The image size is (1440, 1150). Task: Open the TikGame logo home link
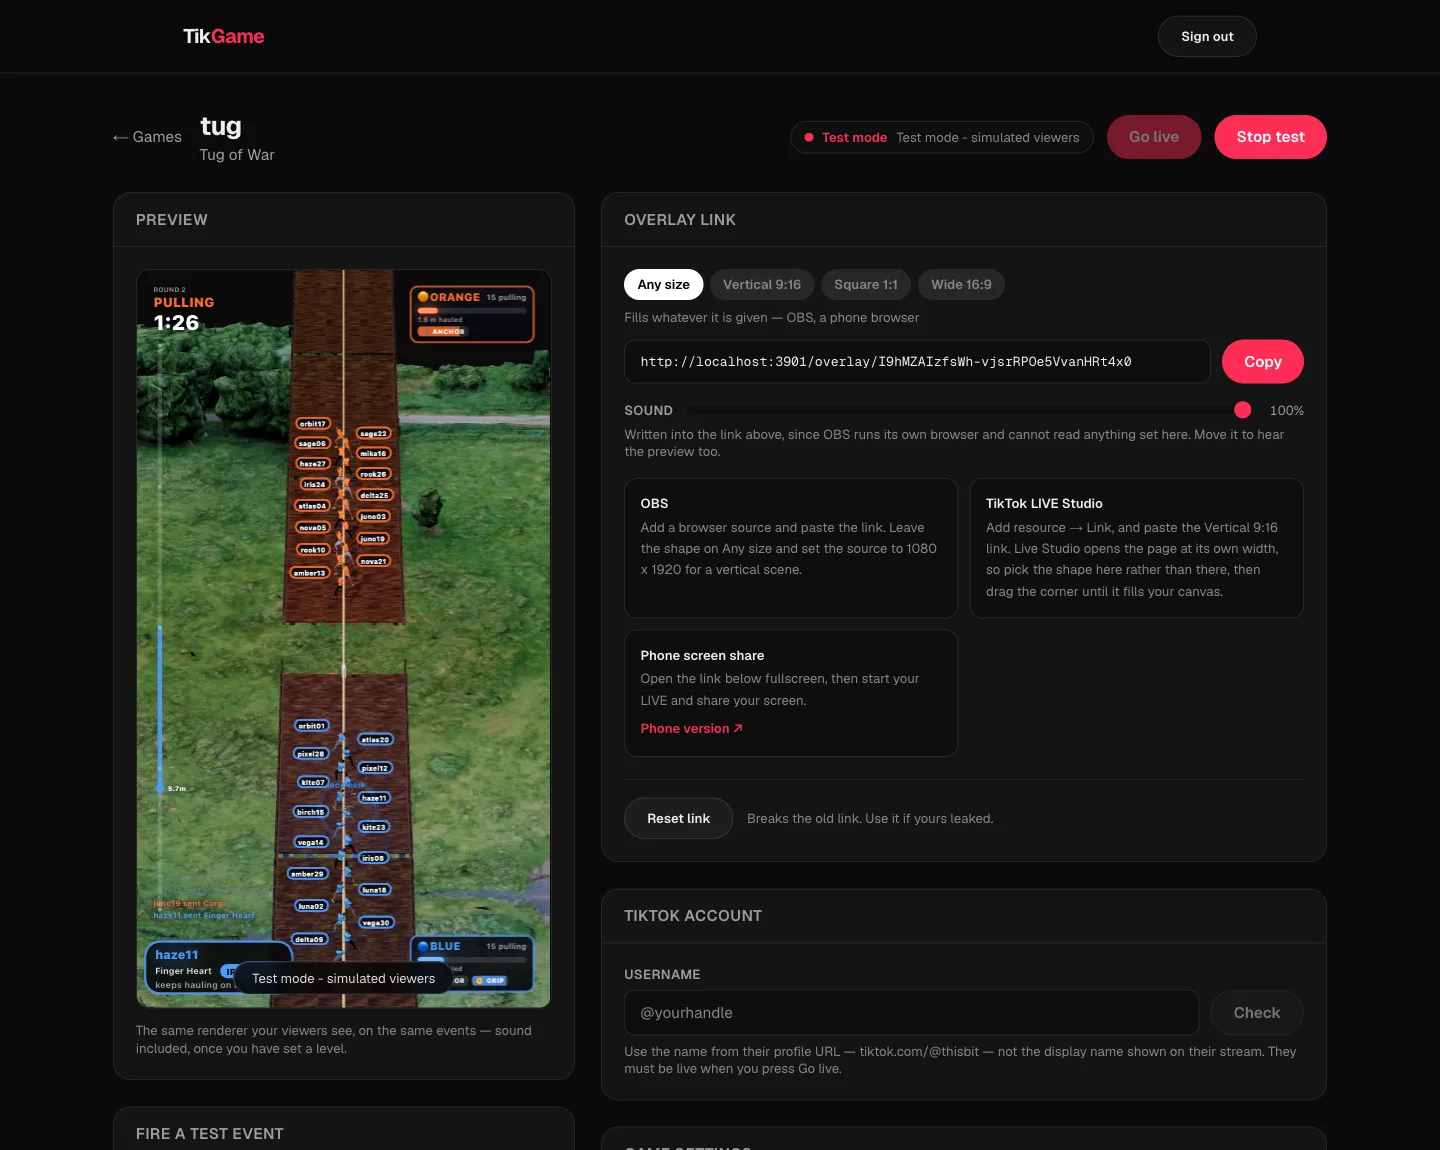point(223,36)
